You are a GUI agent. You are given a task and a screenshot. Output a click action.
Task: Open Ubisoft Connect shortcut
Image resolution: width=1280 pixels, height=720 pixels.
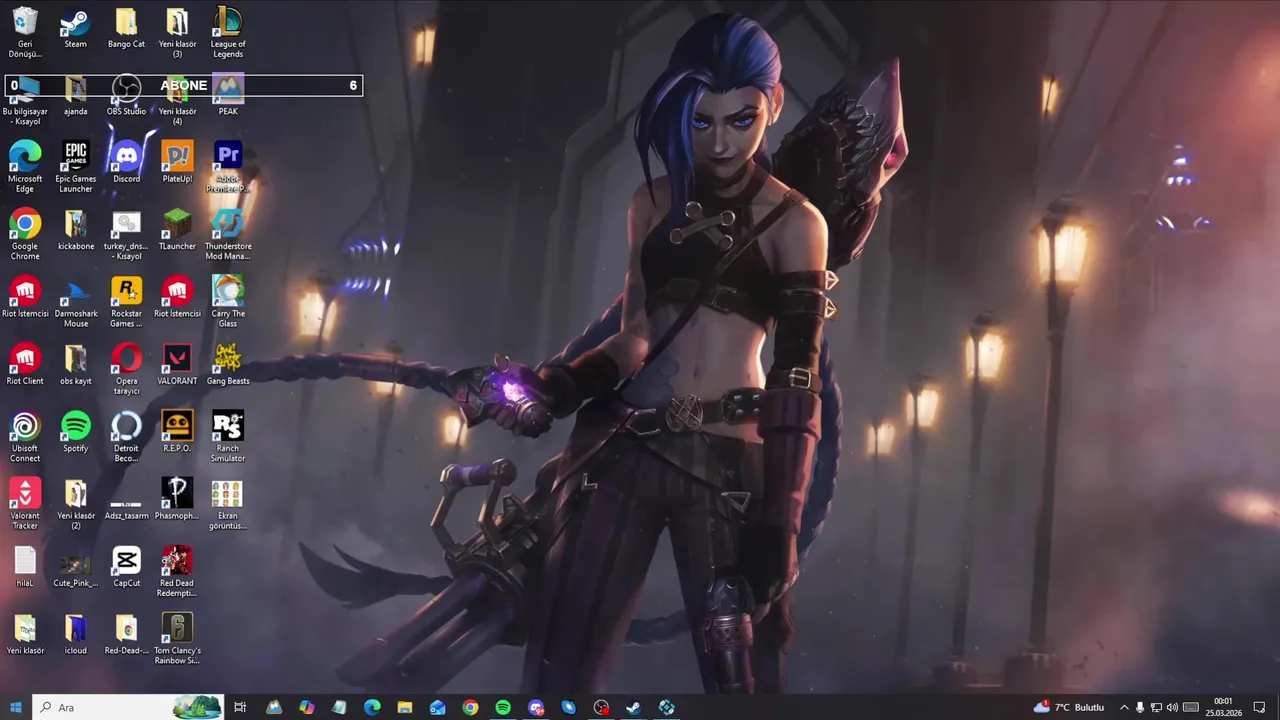[25, 437]
